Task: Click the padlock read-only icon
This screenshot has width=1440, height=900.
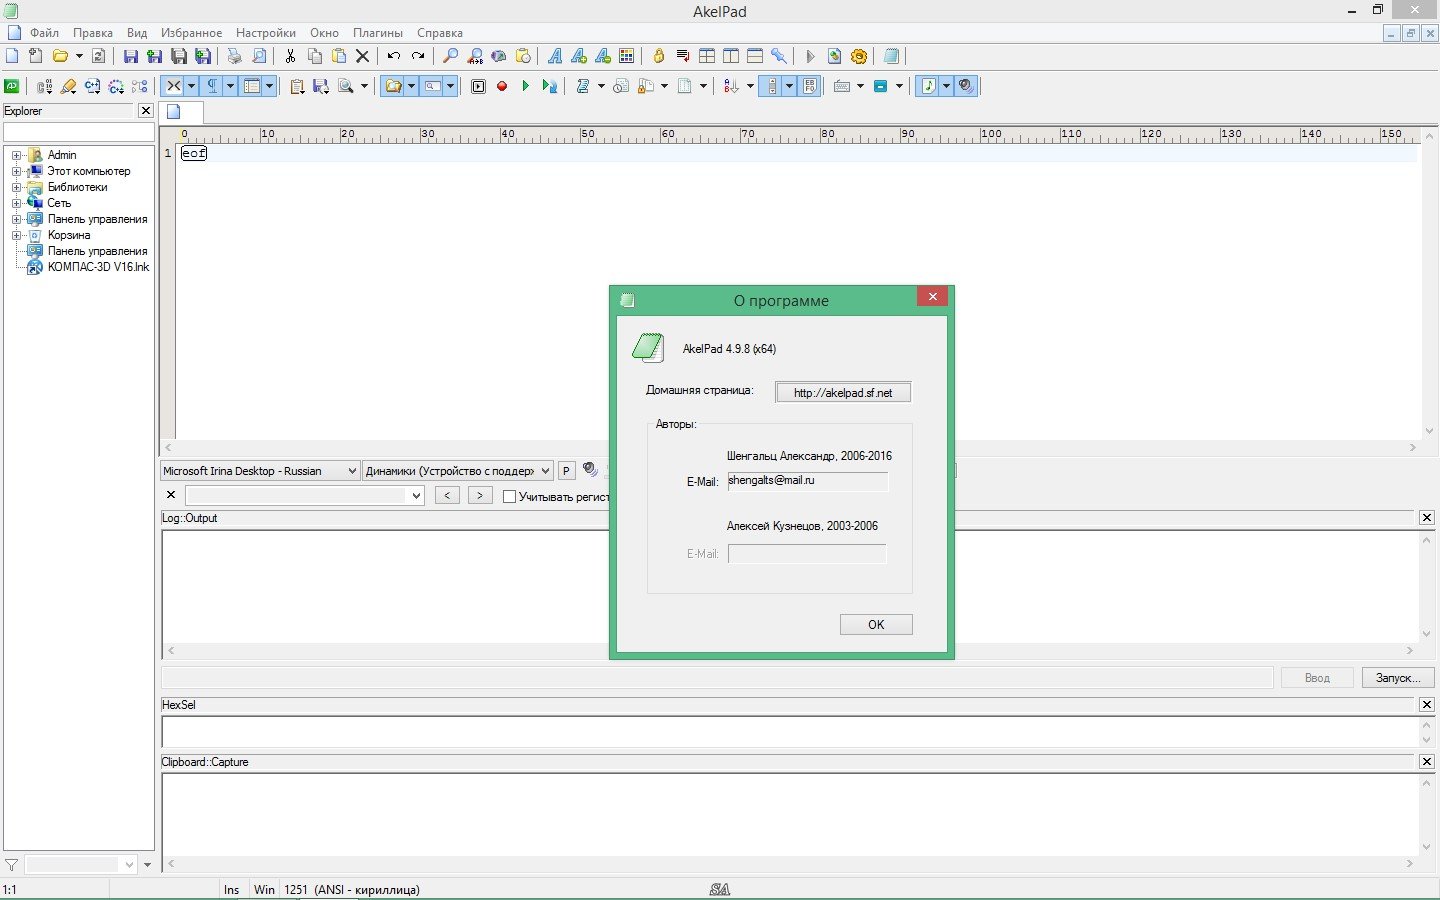Action: pos(658,57)
